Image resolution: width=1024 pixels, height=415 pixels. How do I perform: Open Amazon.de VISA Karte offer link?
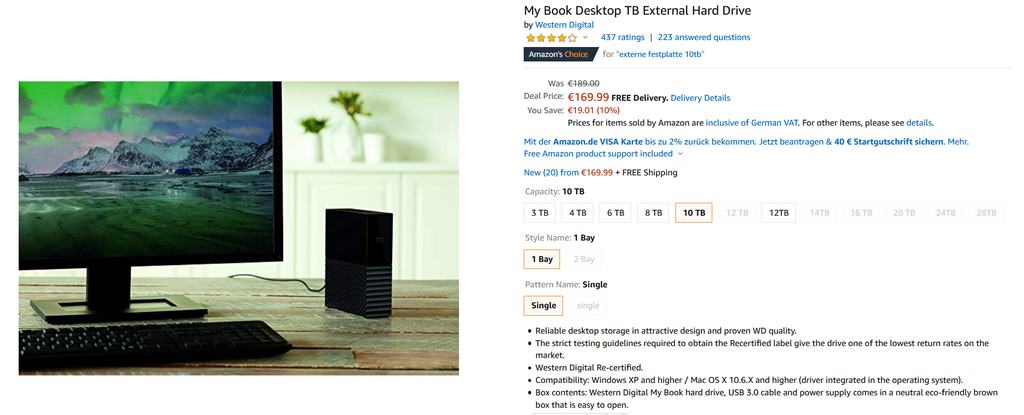pyautogui.click(x=598, y=142)
